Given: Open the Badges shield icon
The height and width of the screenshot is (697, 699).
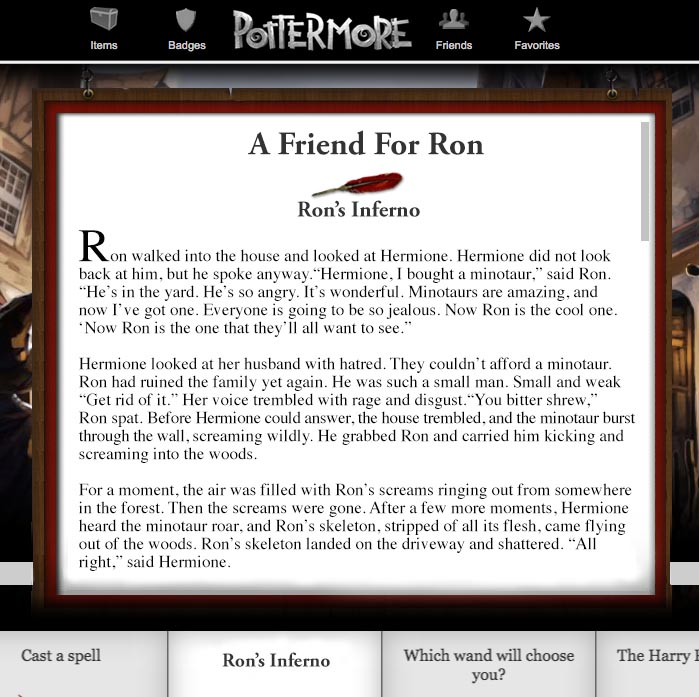Looking at the screenshot, I should click(186, 20).
